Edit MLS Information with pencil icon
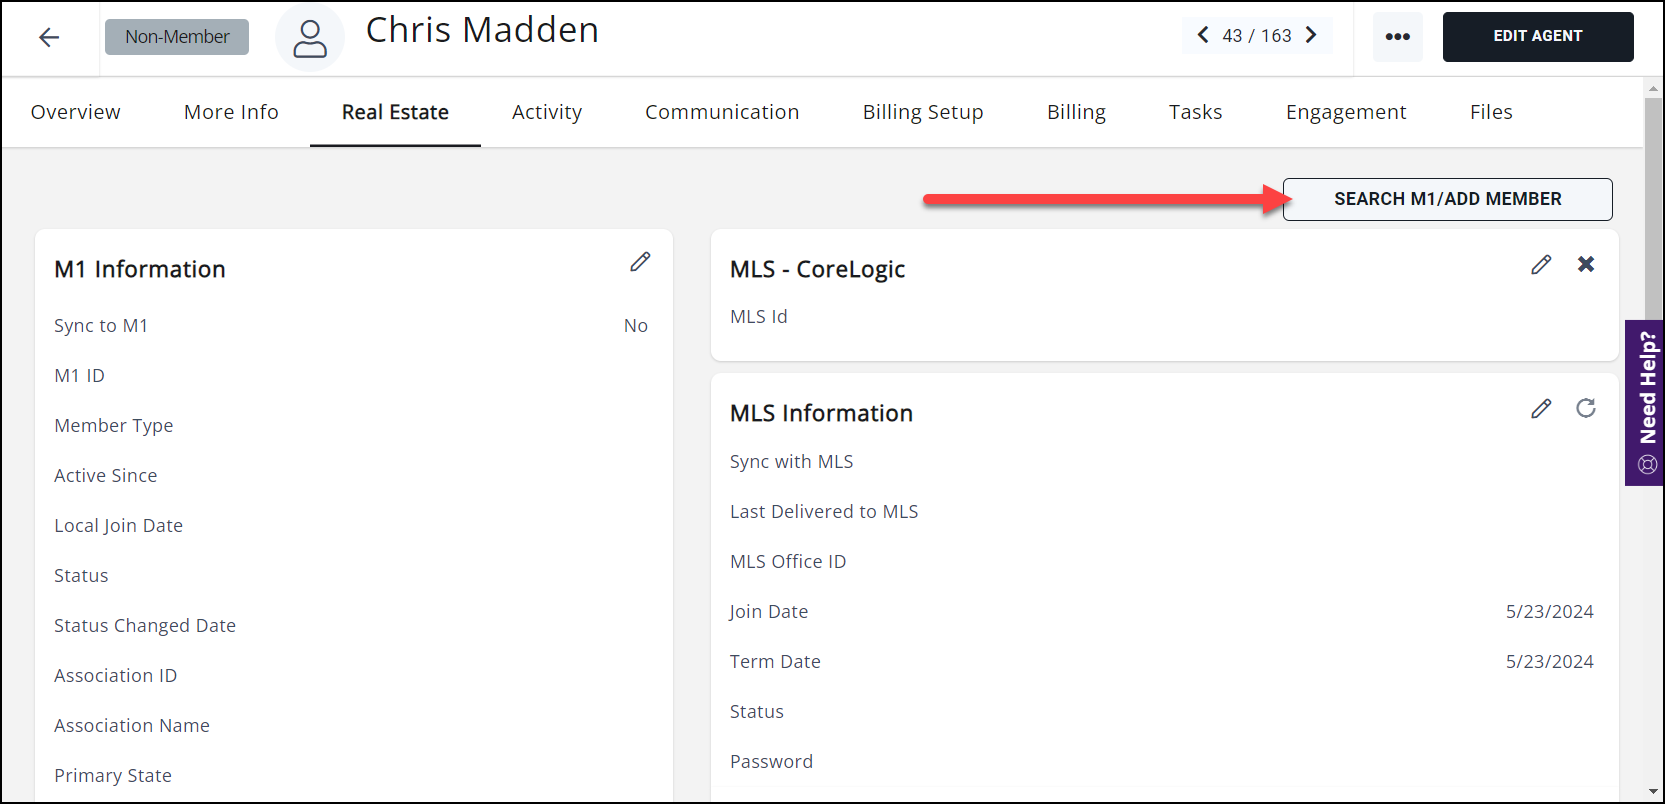 click(1541, 408)
